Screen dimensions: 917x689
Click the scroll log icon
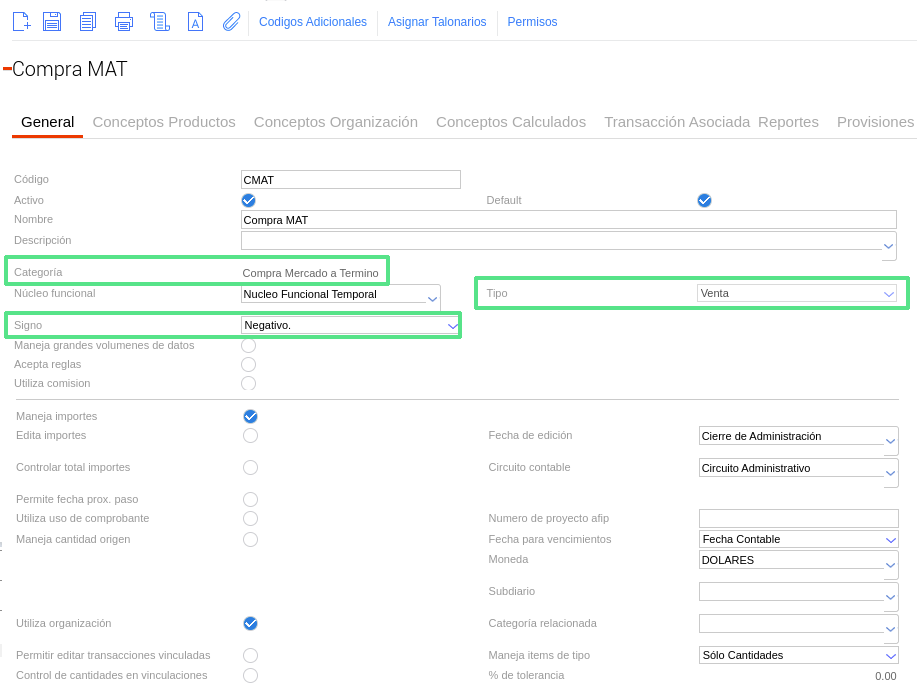pos(160,21)
